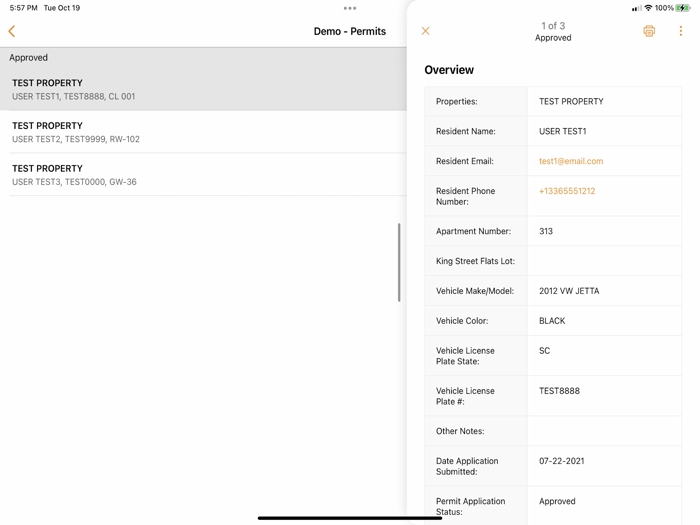The image size is (700, 525).
Task: Select Resident Name value USER TEST1
Action: [562, 131]
